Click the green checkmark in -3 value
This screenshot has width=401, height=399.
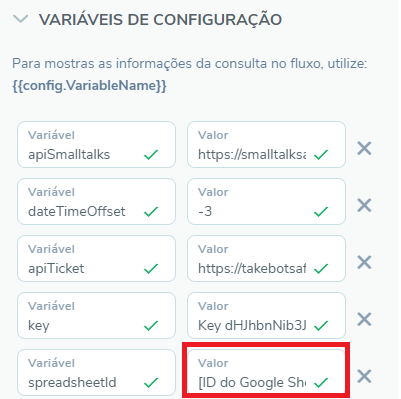coord(321,212)
